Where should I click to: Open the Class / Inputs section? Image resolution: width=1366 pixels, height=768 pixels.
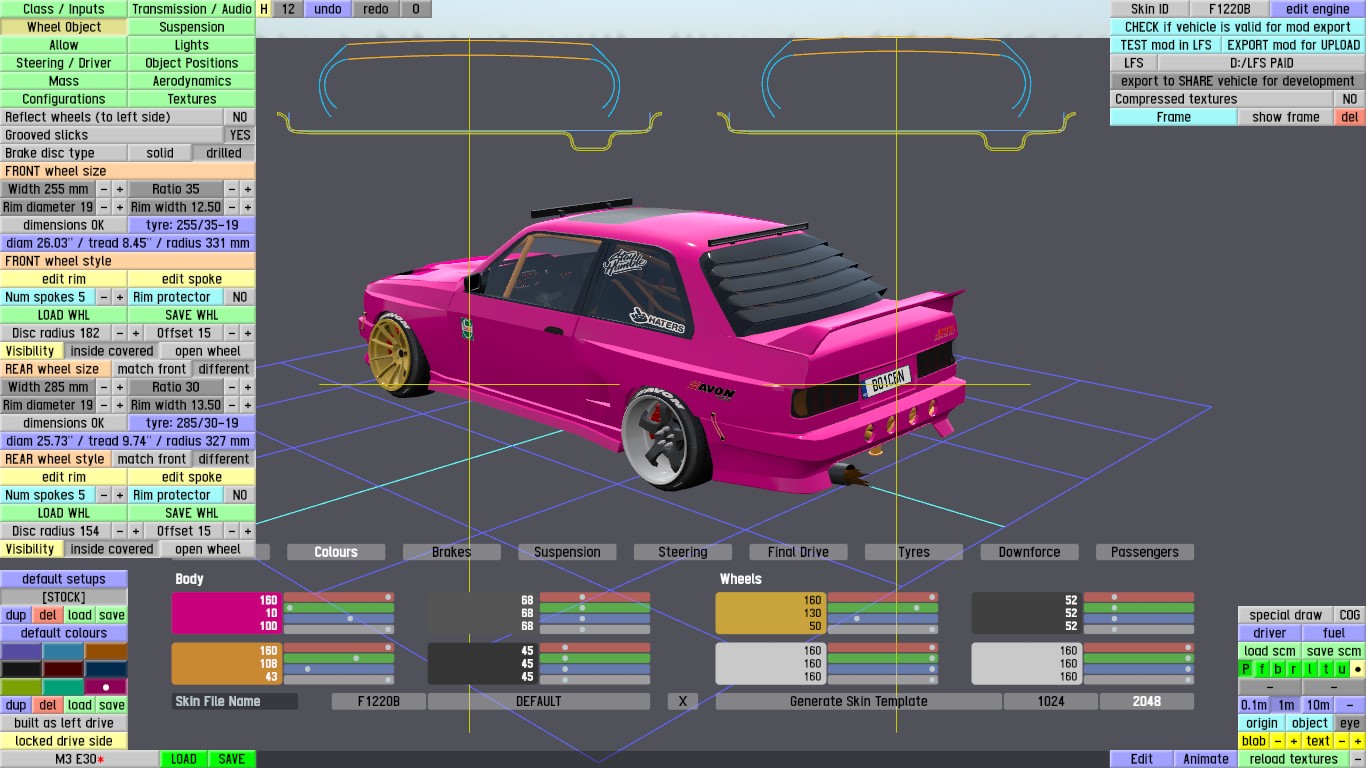click(64, 9)
